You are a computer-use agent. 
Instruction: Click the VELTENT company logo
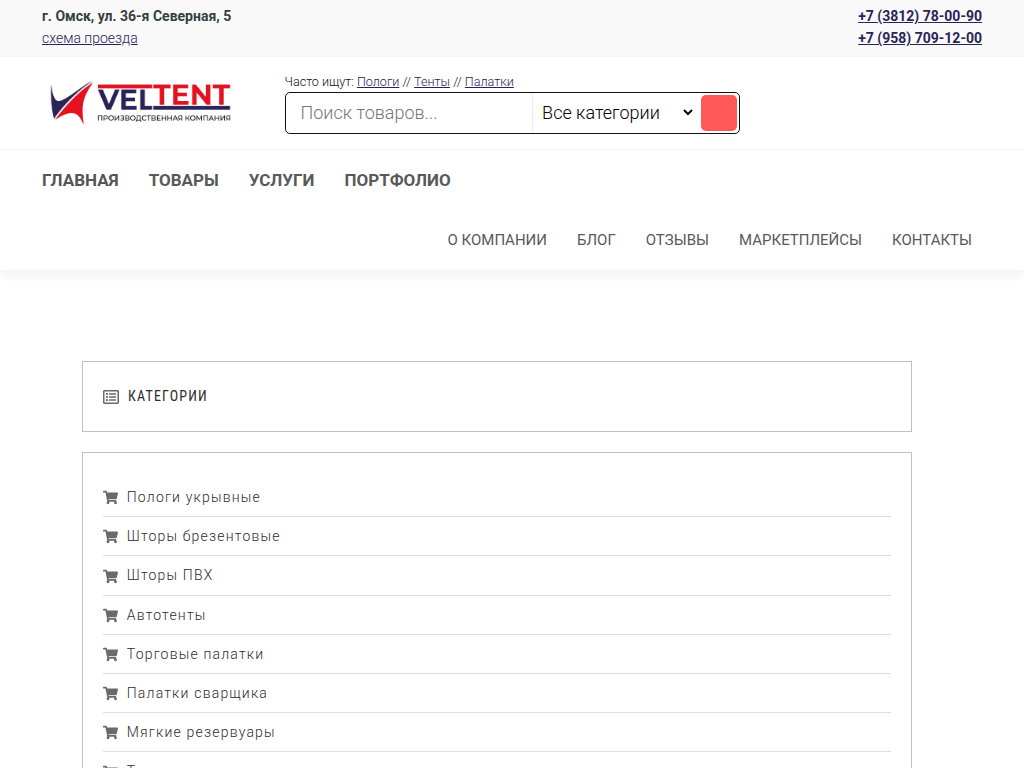pyautogui.click(x=140, y=103)
